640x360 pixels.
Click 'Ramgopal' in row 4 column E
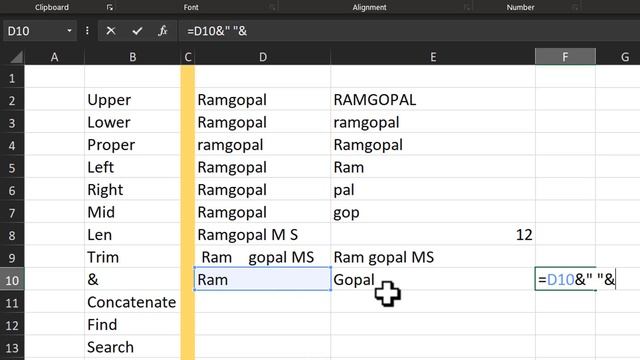click(x=433, y=145)
